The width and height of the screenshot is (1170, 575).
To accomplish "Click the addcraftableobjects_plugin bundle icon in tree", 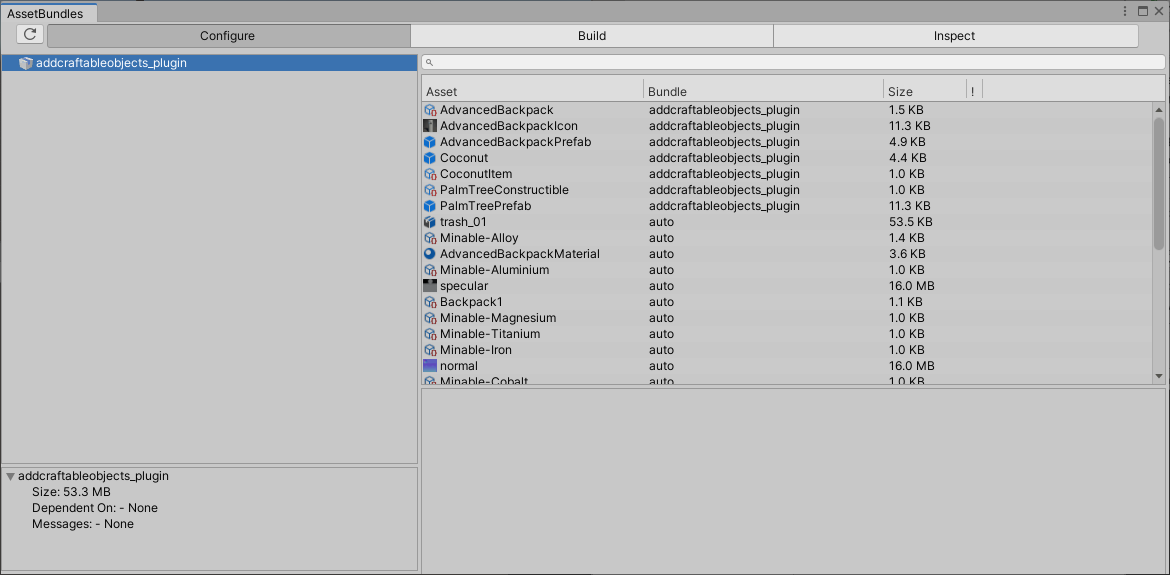I will click(26, 63).
